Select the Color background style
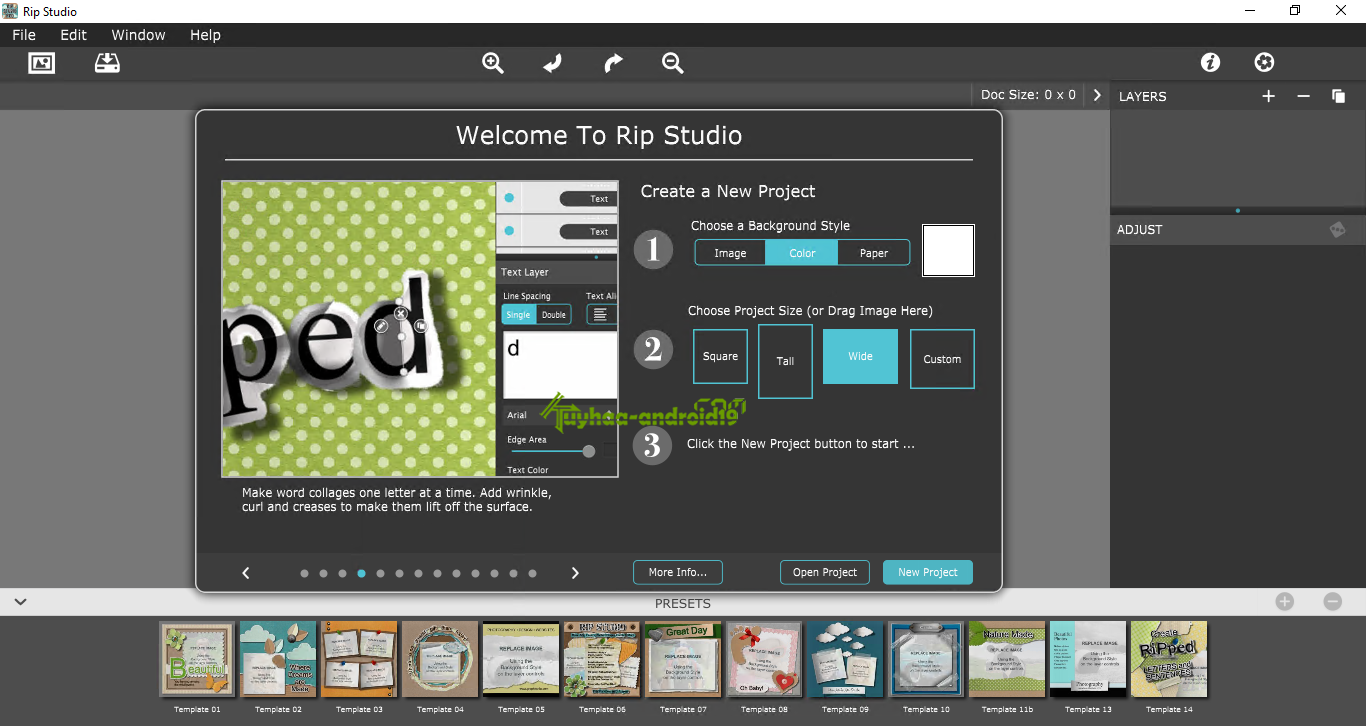Viewport: 1366px width, 726px height. [x=802, y=253]
